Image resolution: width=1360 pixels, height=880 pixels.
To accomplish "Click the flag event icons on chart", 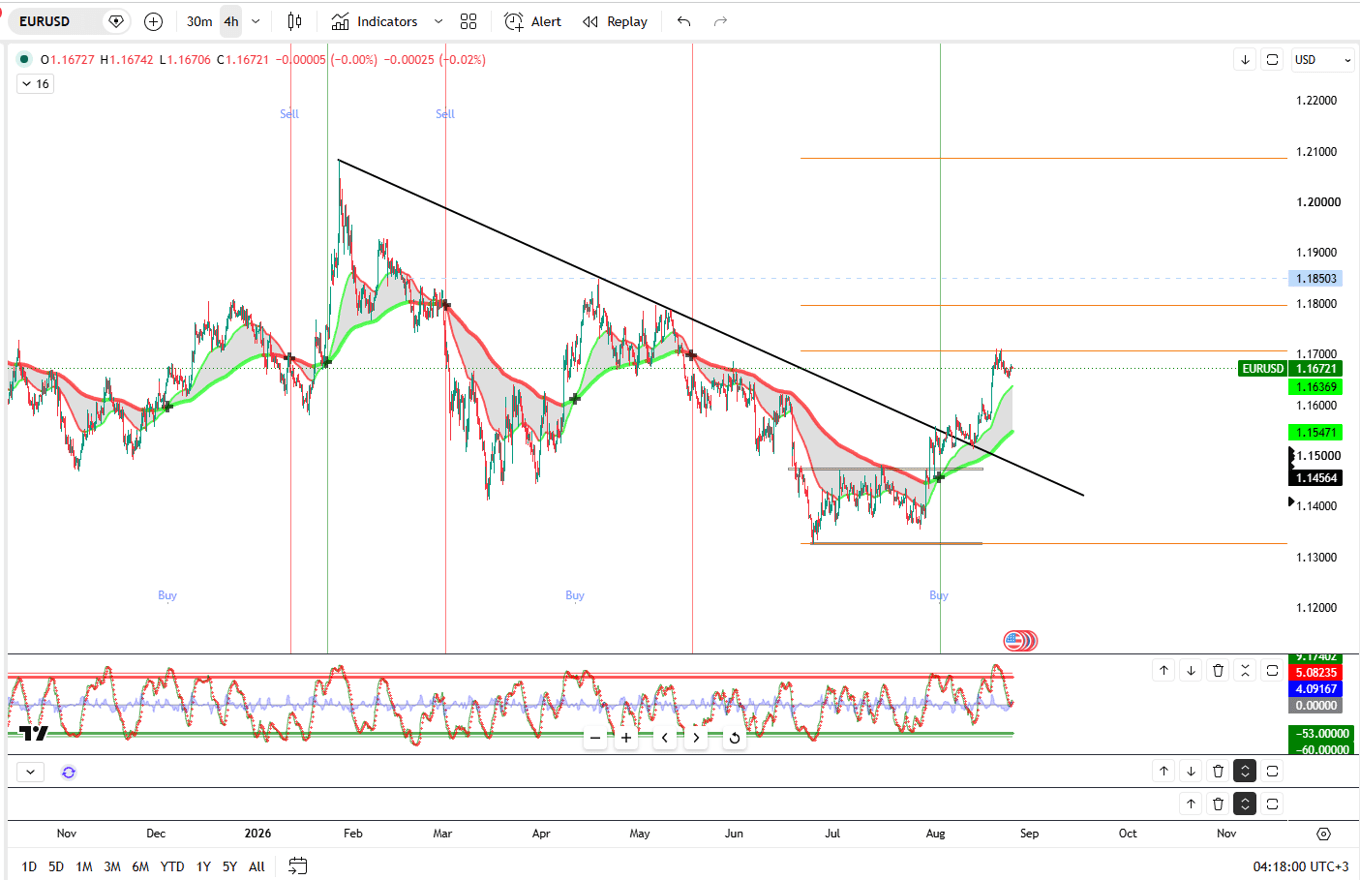I will (1020, 641).
